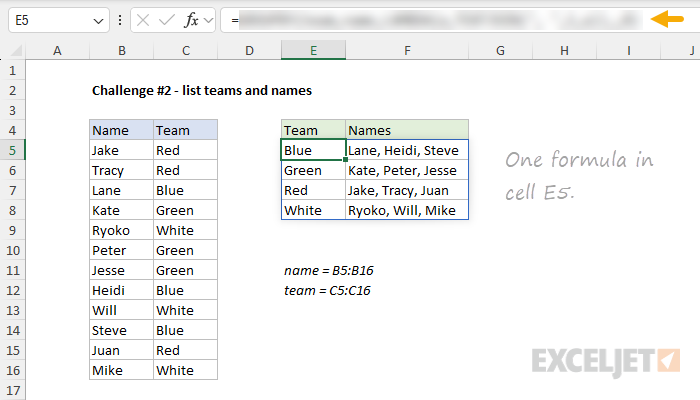Click the 'team = C5:C16' note

(x=327, y=291)
